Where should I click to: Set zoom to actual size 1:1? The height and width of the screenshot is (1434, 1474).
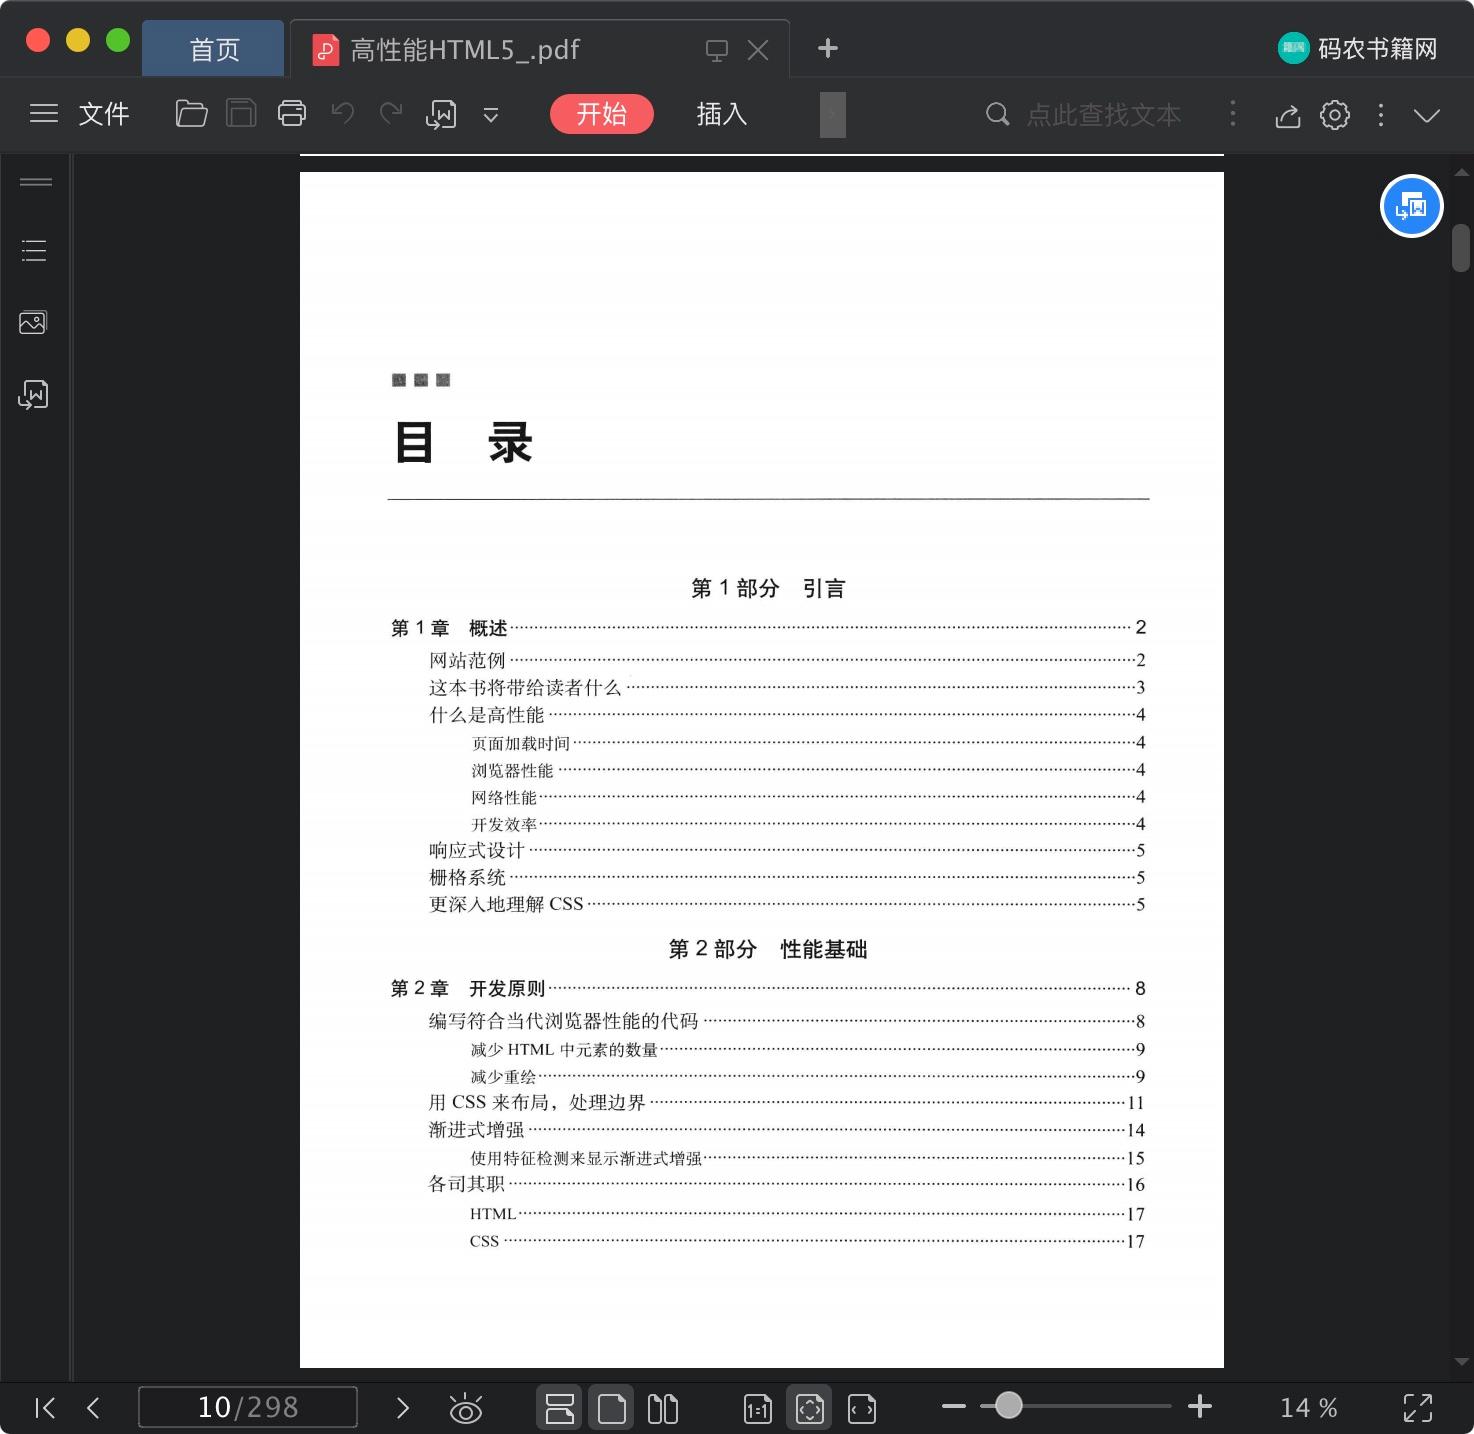click(758, 1408)
